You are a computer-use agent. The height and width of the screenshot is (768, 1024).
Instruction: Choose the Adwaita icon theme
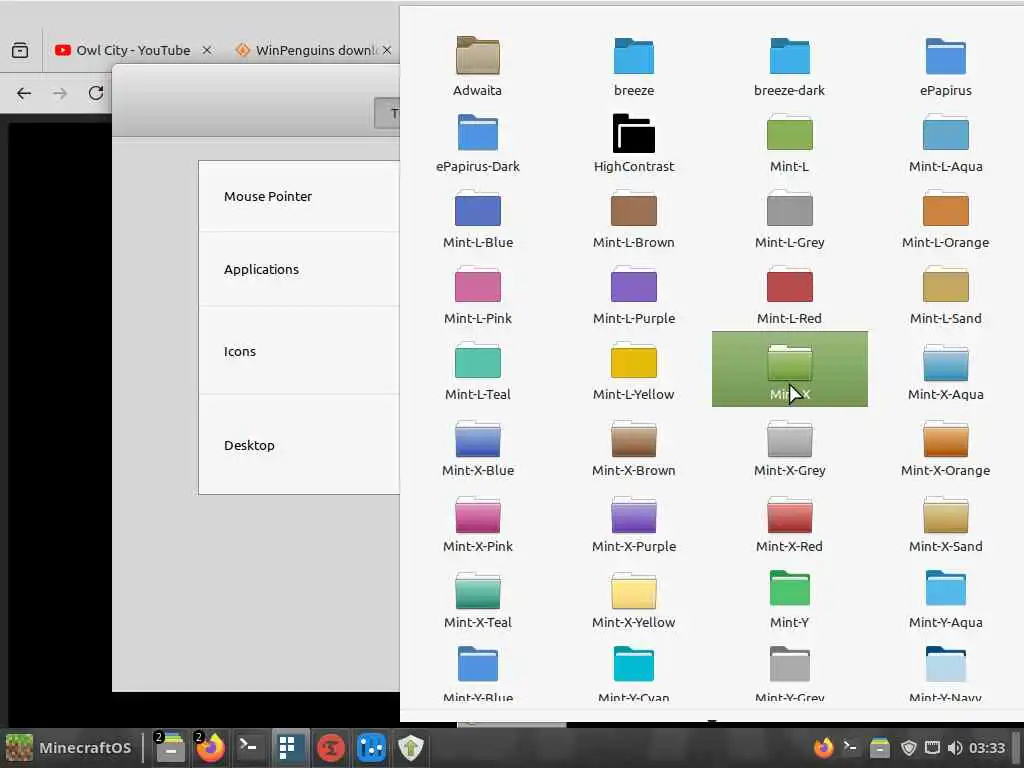pos(477,65)
